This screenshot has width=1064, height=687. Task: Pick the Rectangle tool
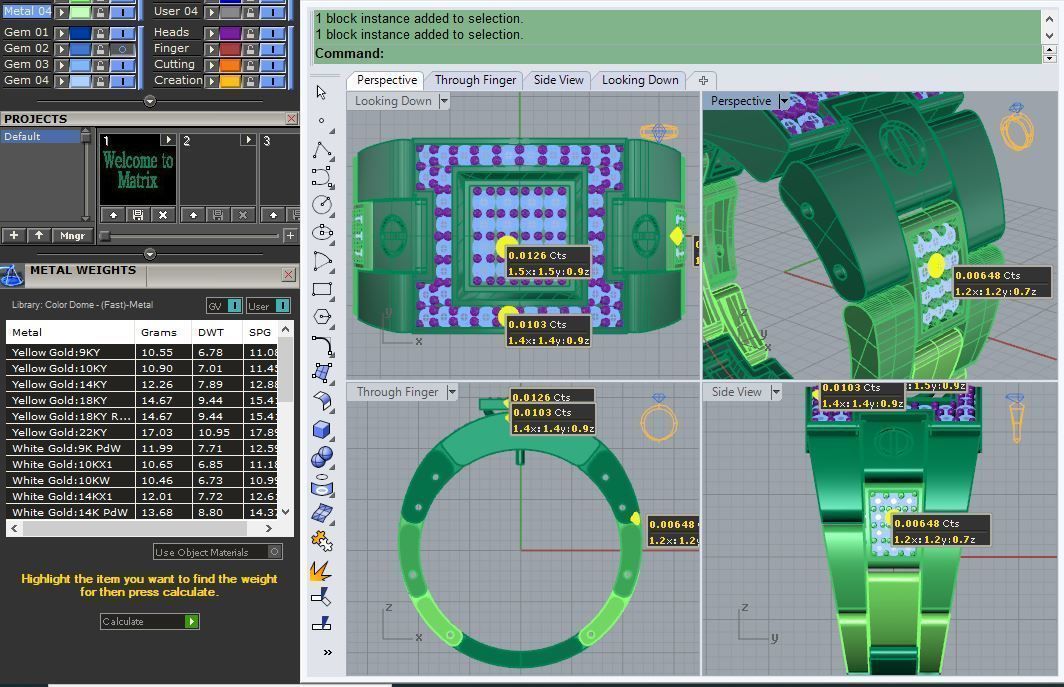pos(322,289)
